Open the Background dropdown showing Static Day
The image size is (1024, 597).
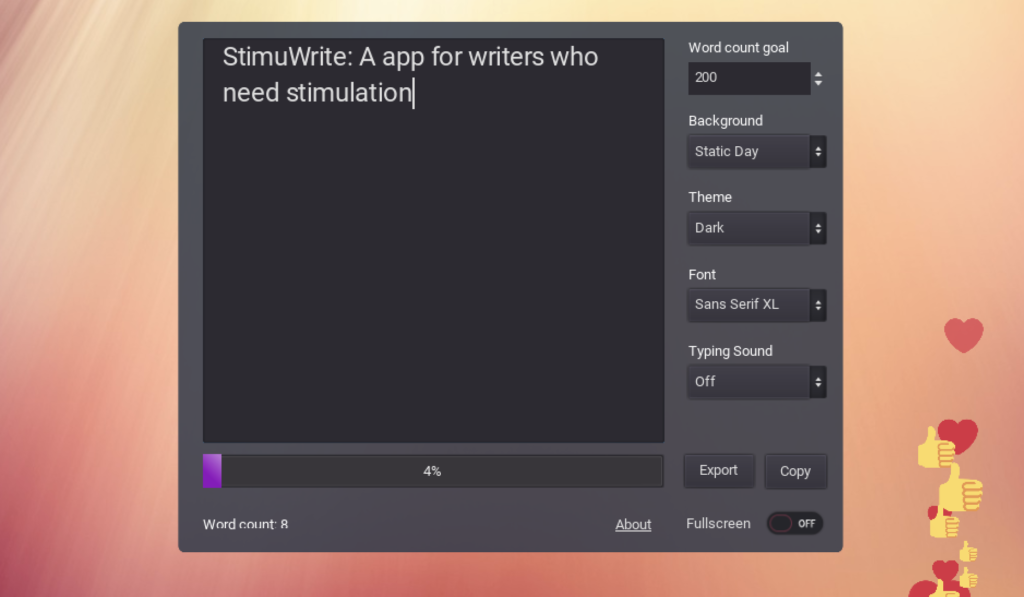(757, 152)
